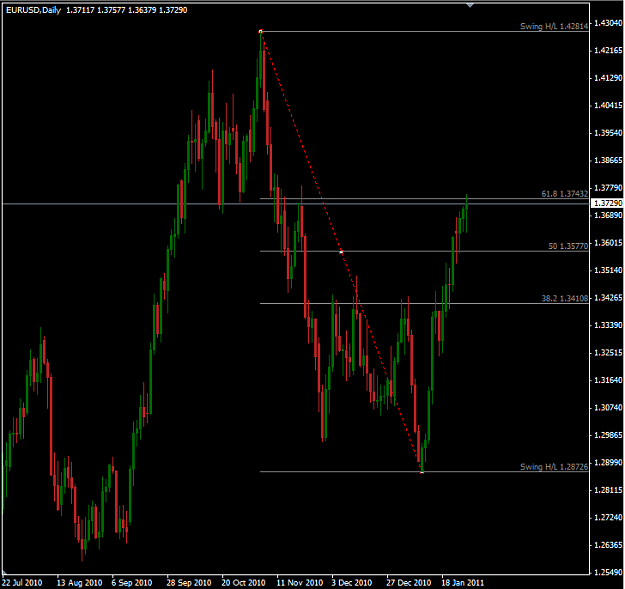Screen dimensions: 625x589
Task: Click the 6 Sep 2010 date label
Action: click(132, 583)
